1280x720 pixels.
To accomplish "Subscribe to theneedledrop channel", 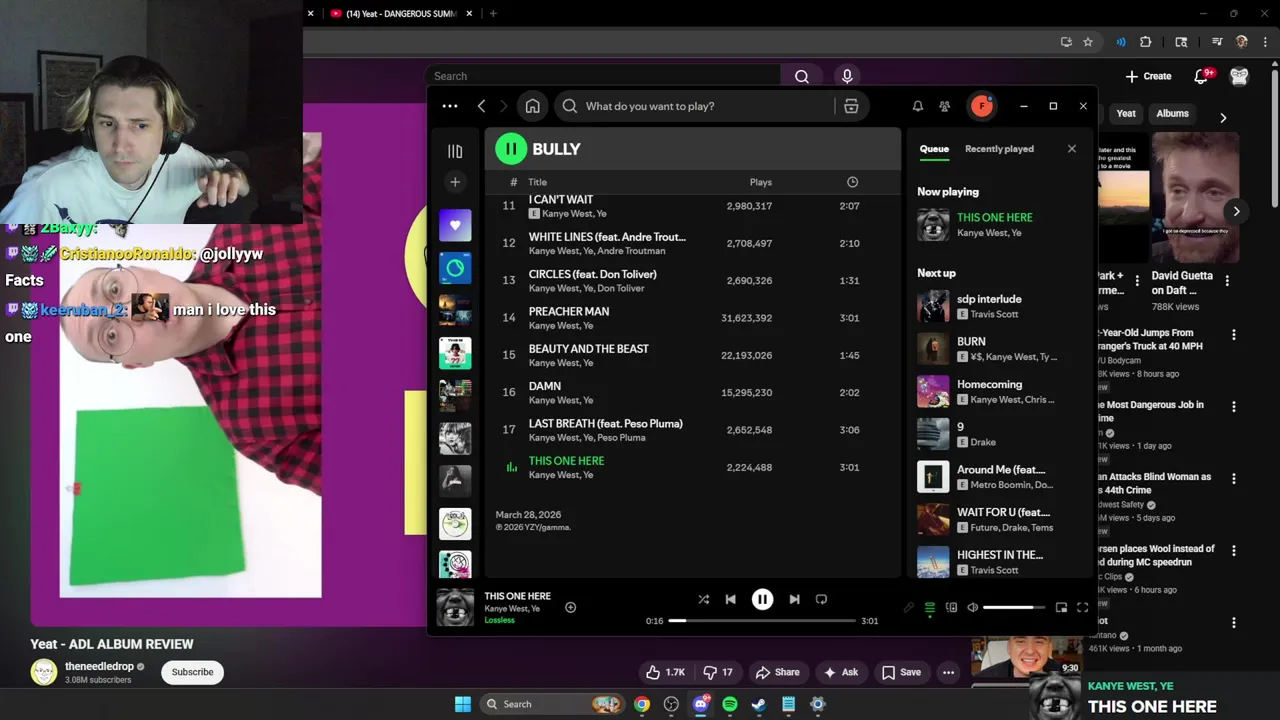I will [192, 672].
